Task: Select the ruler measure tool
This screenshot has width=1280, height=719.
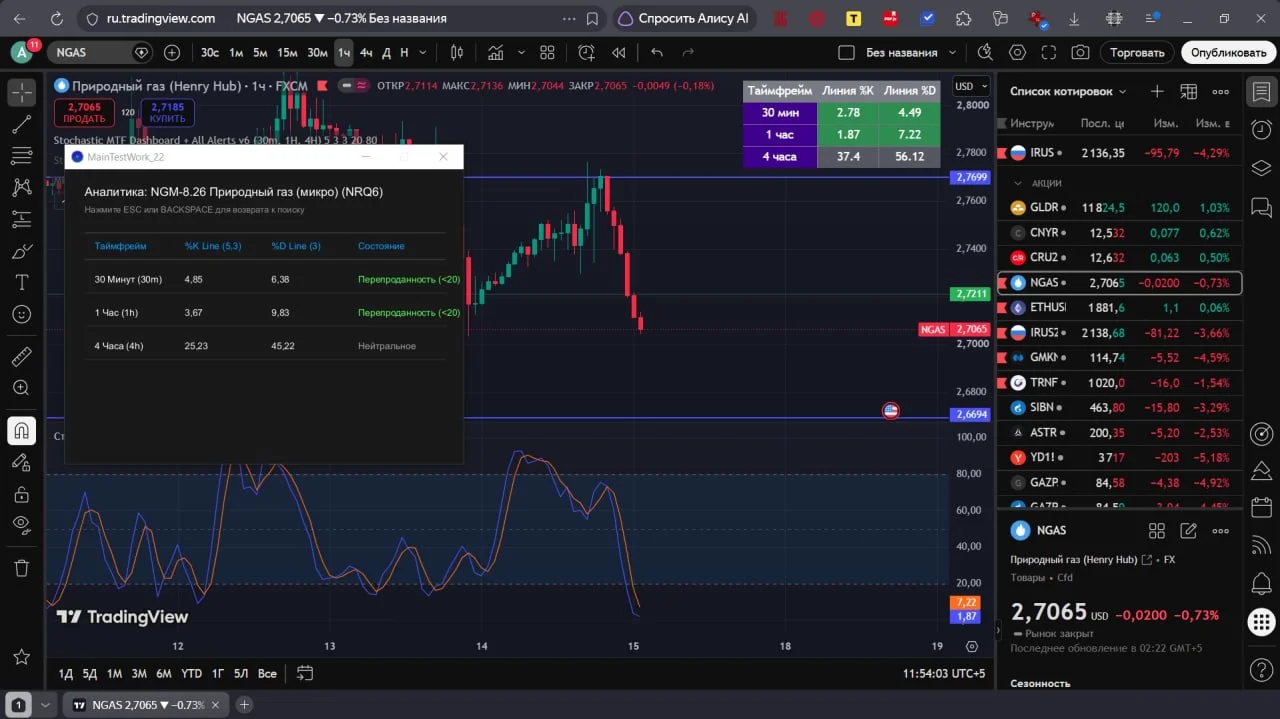Action: click(21, 356)
